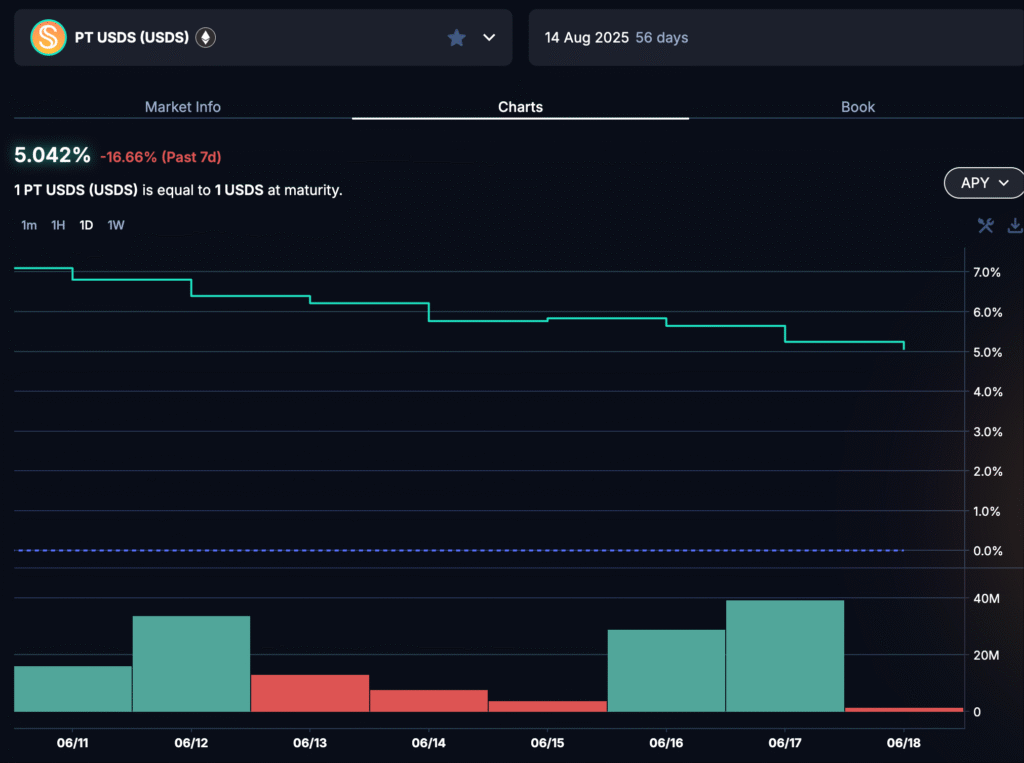Select the 1D timeframe
The height and width of the screenshot is (763, 1024).
[86, 225]
